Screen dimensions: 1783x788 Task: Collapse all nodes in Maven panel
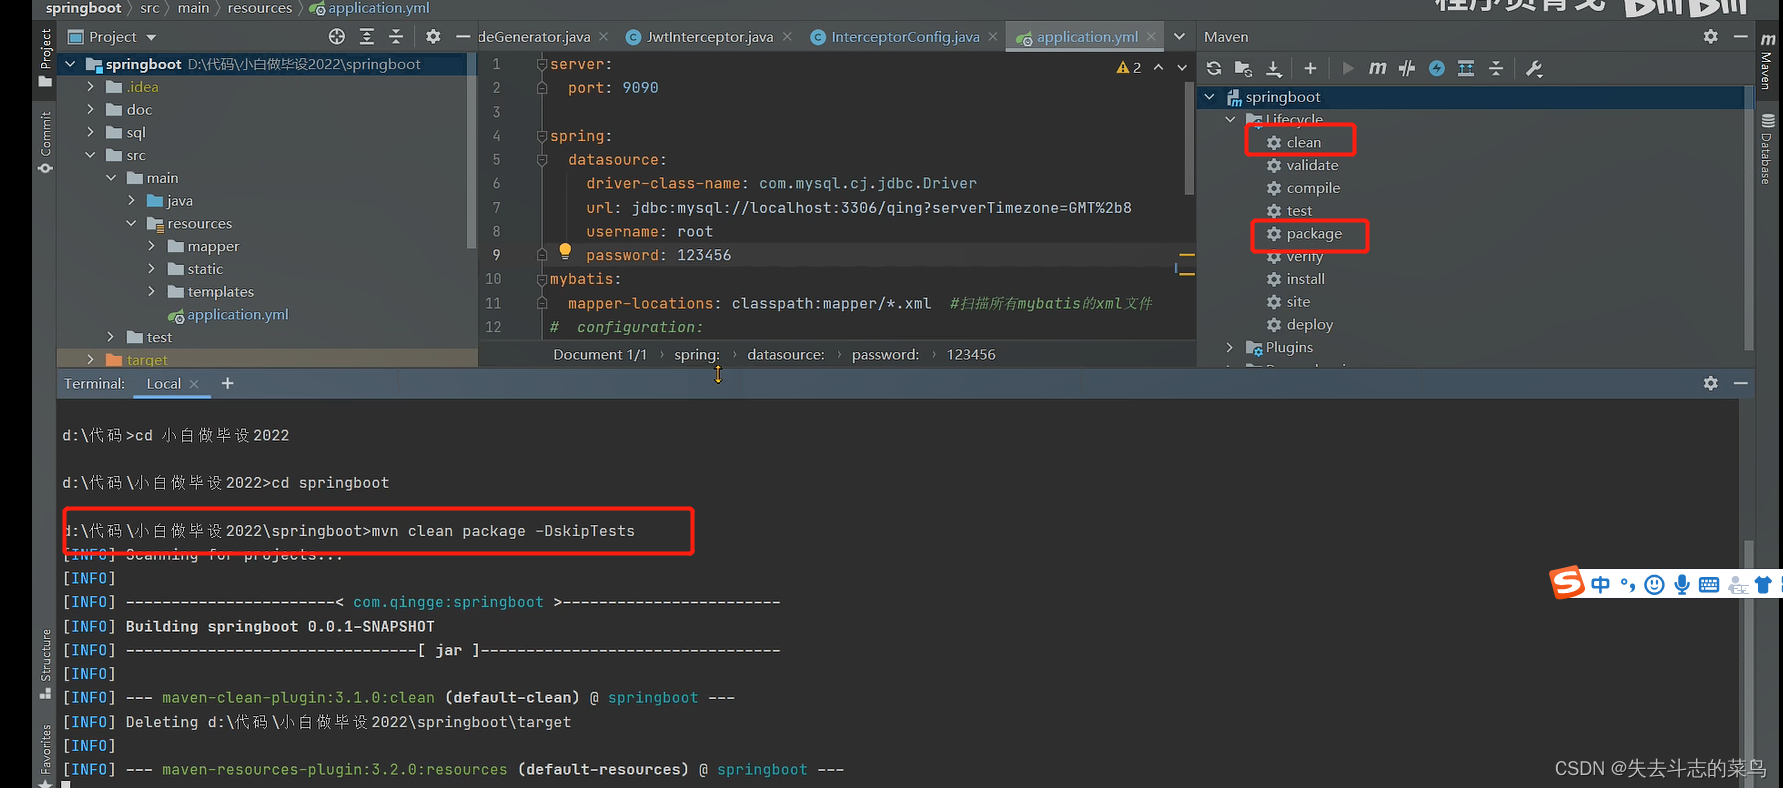coord(1496,68)
